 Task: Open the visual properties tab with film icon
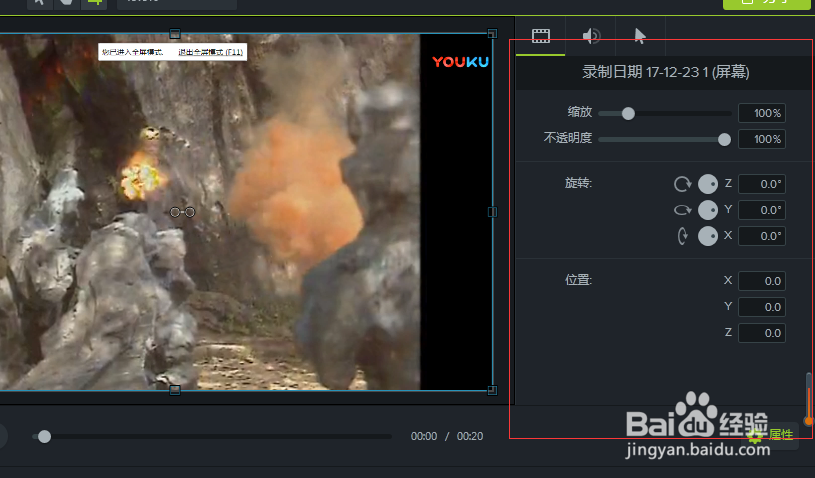[541, 36]
